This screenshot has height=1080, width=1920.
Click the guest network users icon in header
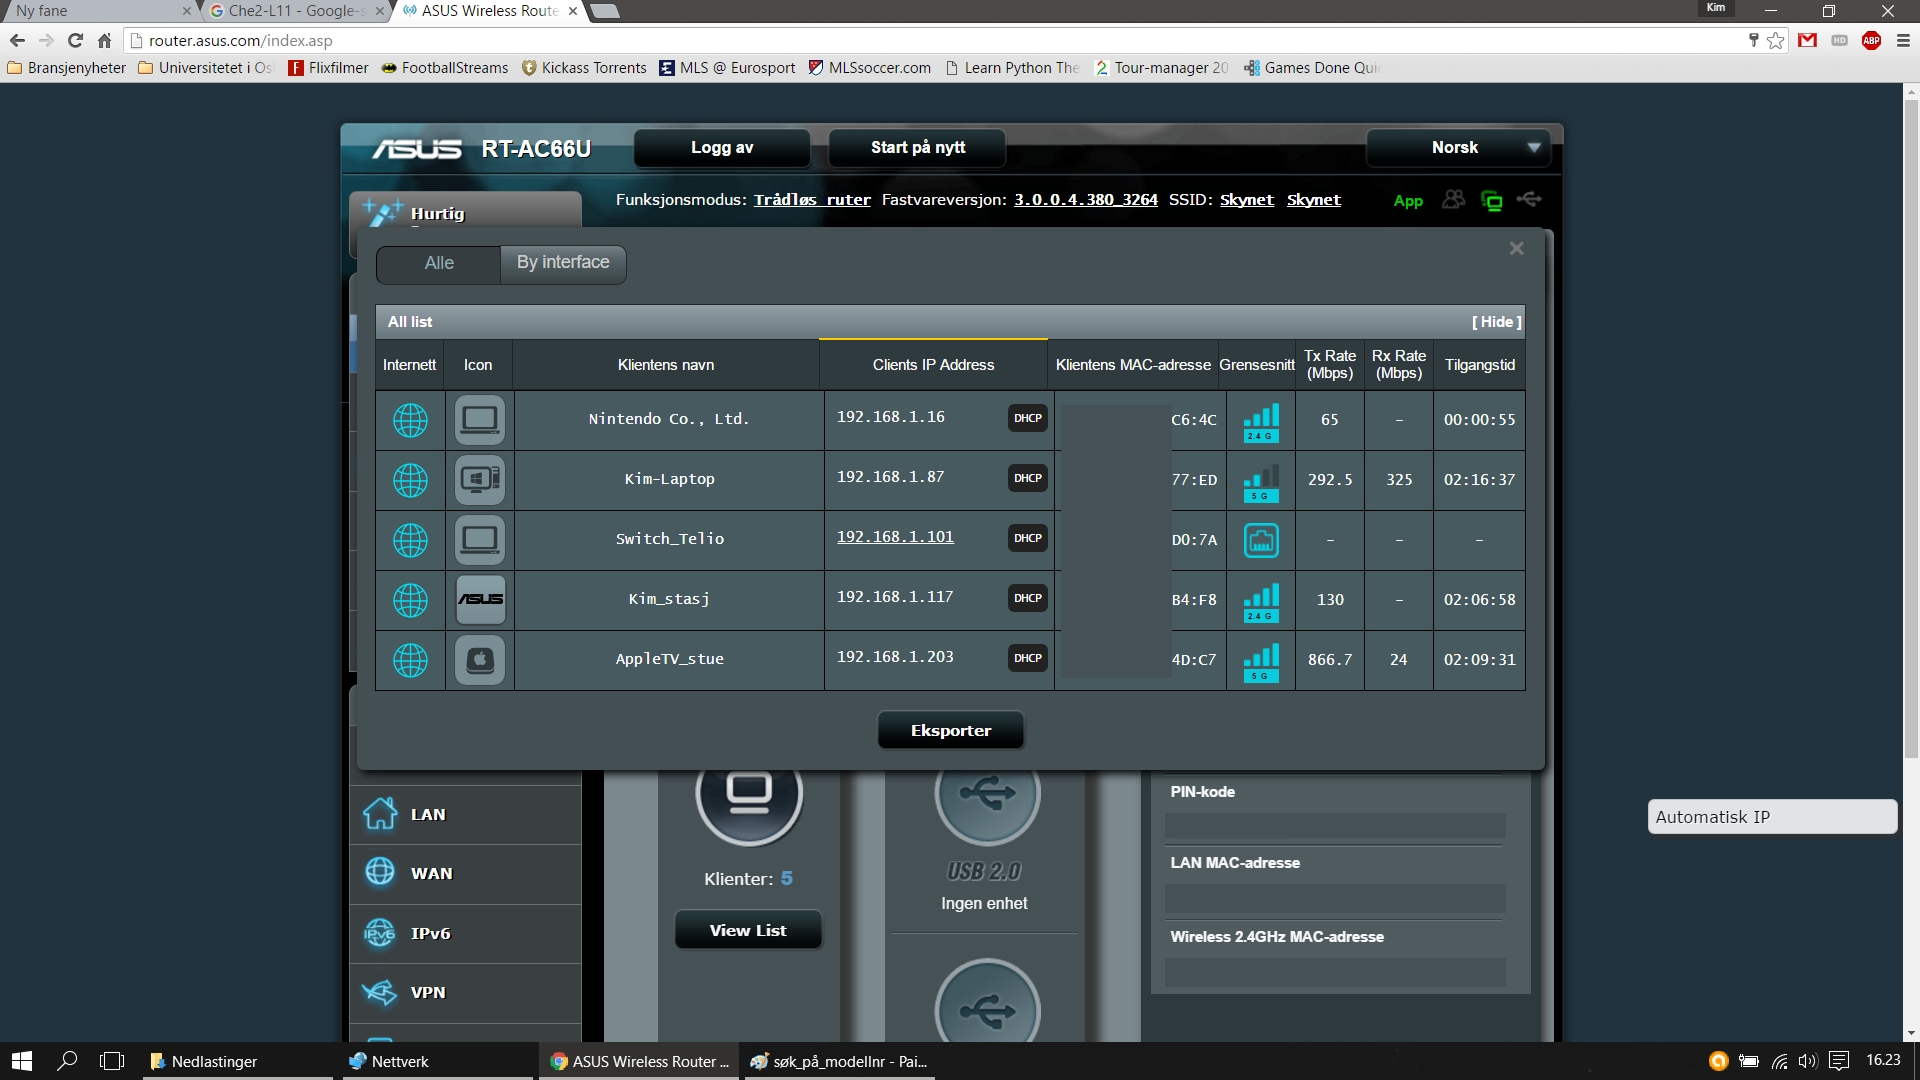[x=1453, y=200]
